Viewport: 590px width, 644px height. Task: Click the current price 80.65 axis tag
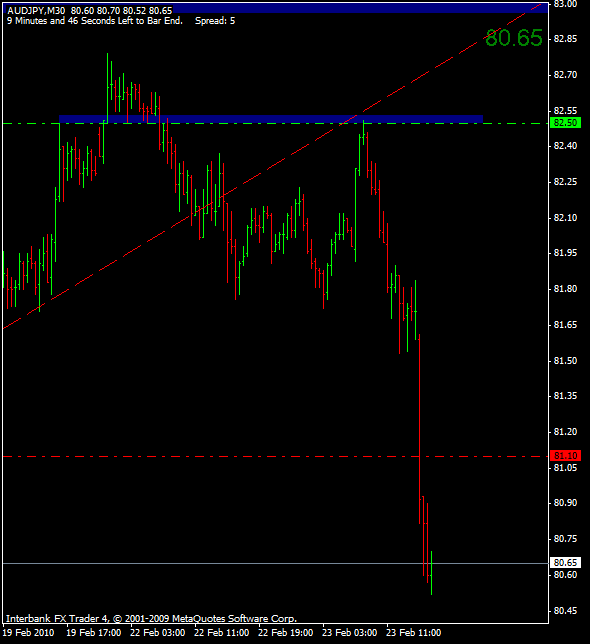[x=565, y=562]
